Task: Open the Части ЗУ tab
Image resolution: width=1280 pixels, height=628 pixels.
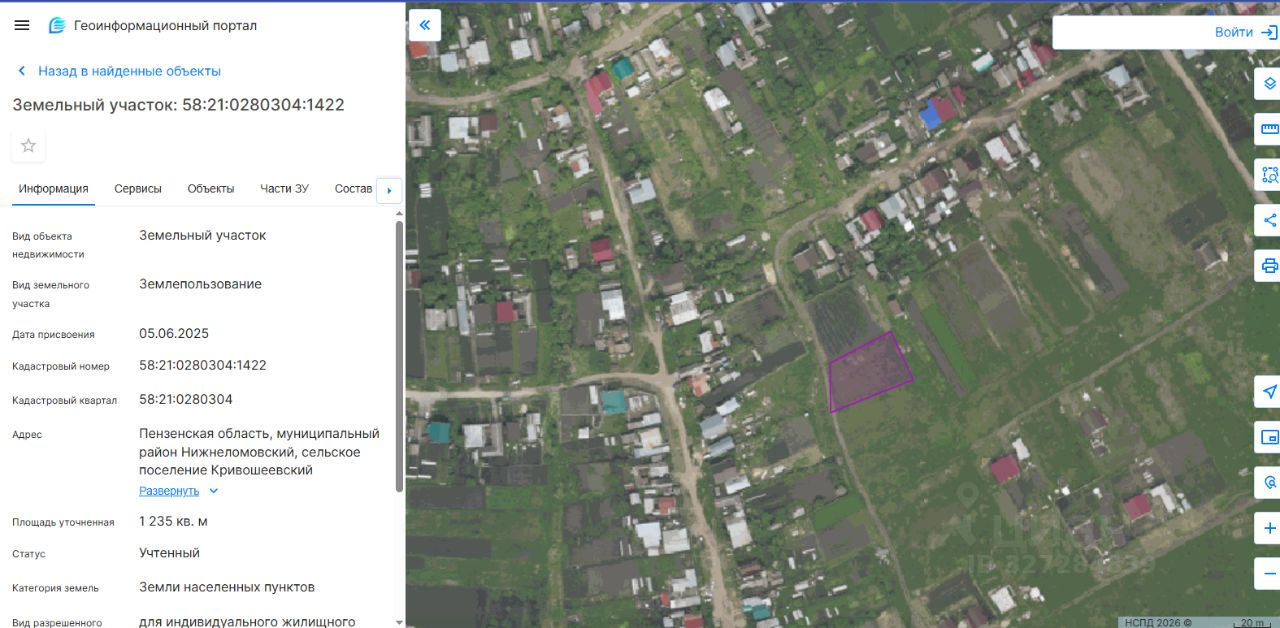Action: (284, 189)
